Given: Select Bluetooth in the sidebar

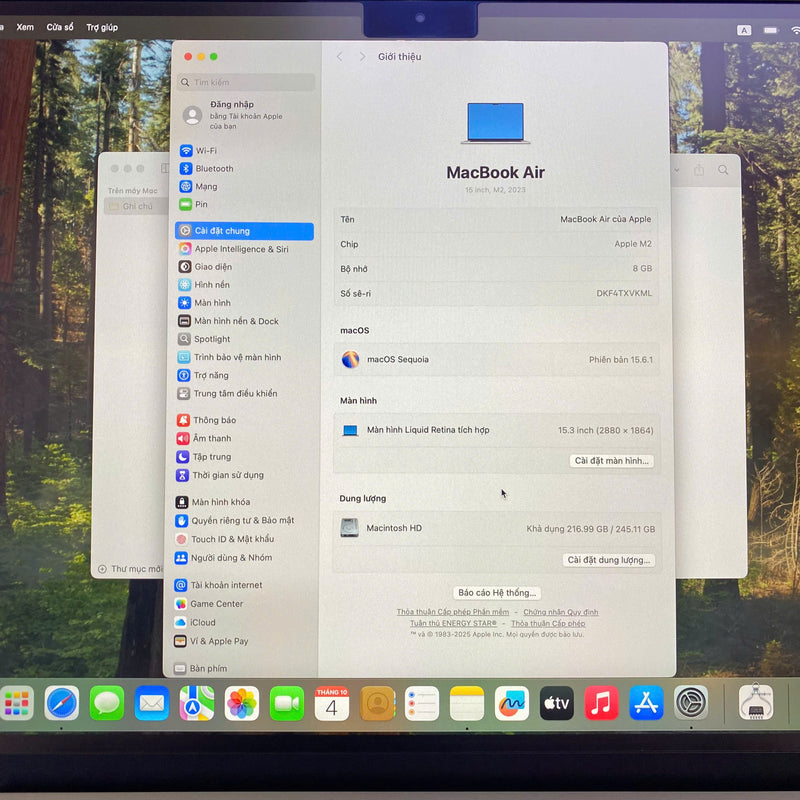Looking at the screenshot, I should (213, 169).
